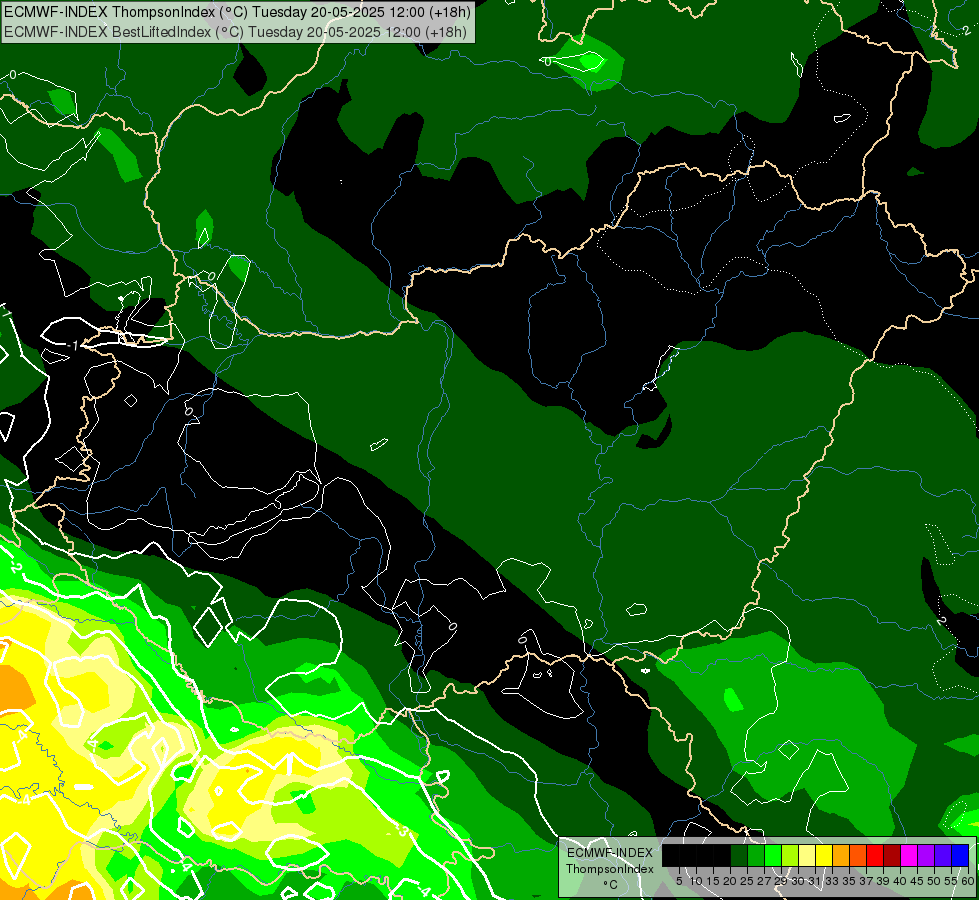
Task: Pick the dark red legend swatch for 39-40
Action: point(892,855)
